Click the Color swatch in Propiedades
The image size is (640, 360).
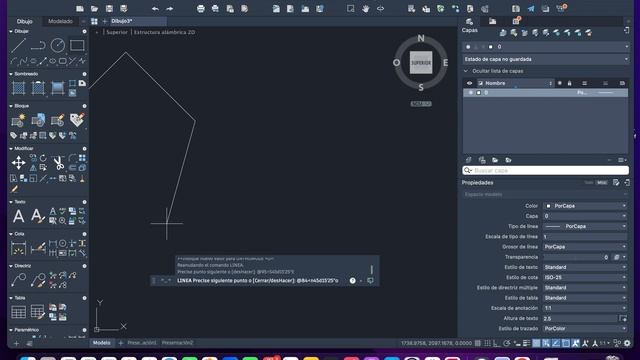coord(548,206)
